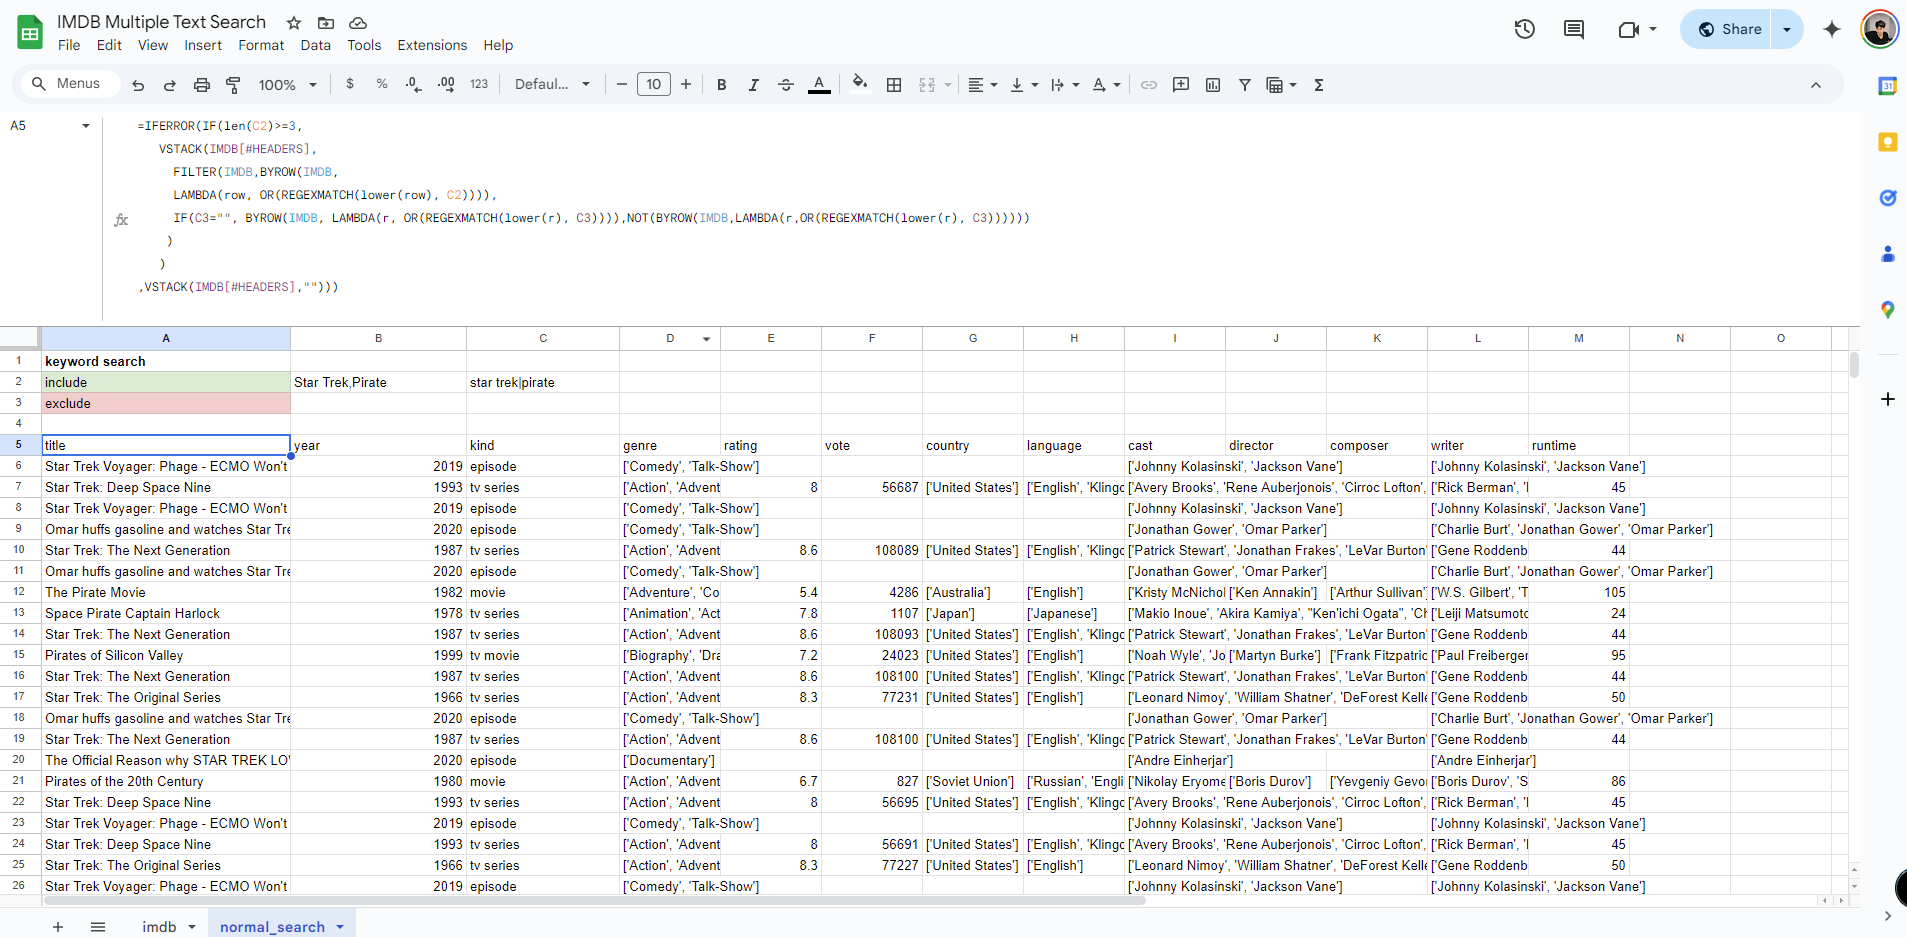Decrease font size with minus button
The image size is (1907, 937).
point(622,84)
